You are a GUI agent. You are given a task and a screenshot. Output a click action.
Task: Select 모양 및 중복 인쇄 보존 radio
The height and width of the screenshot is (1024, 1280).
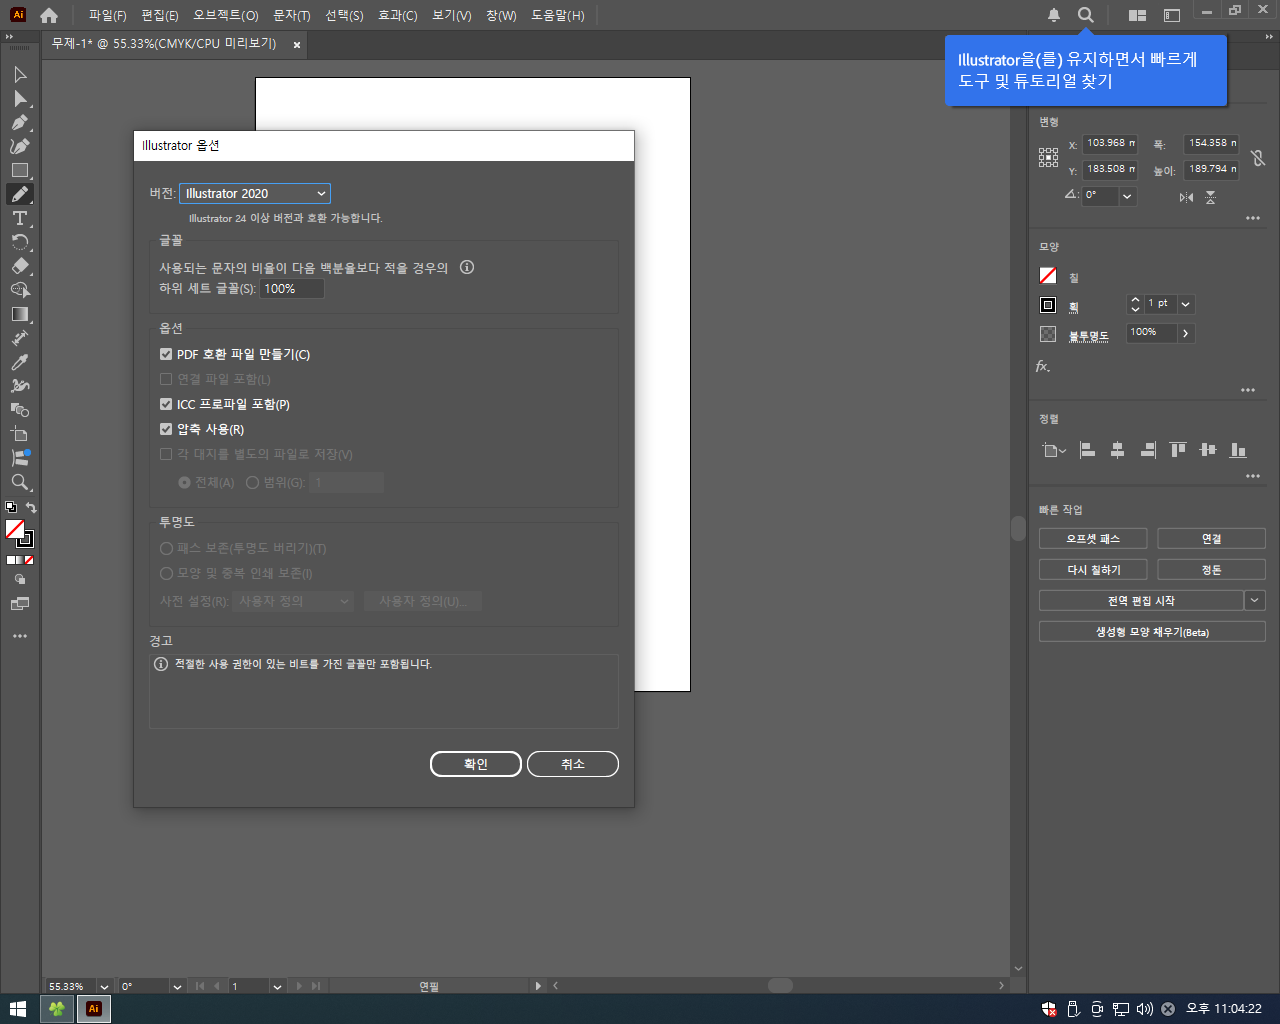(167, 573)
